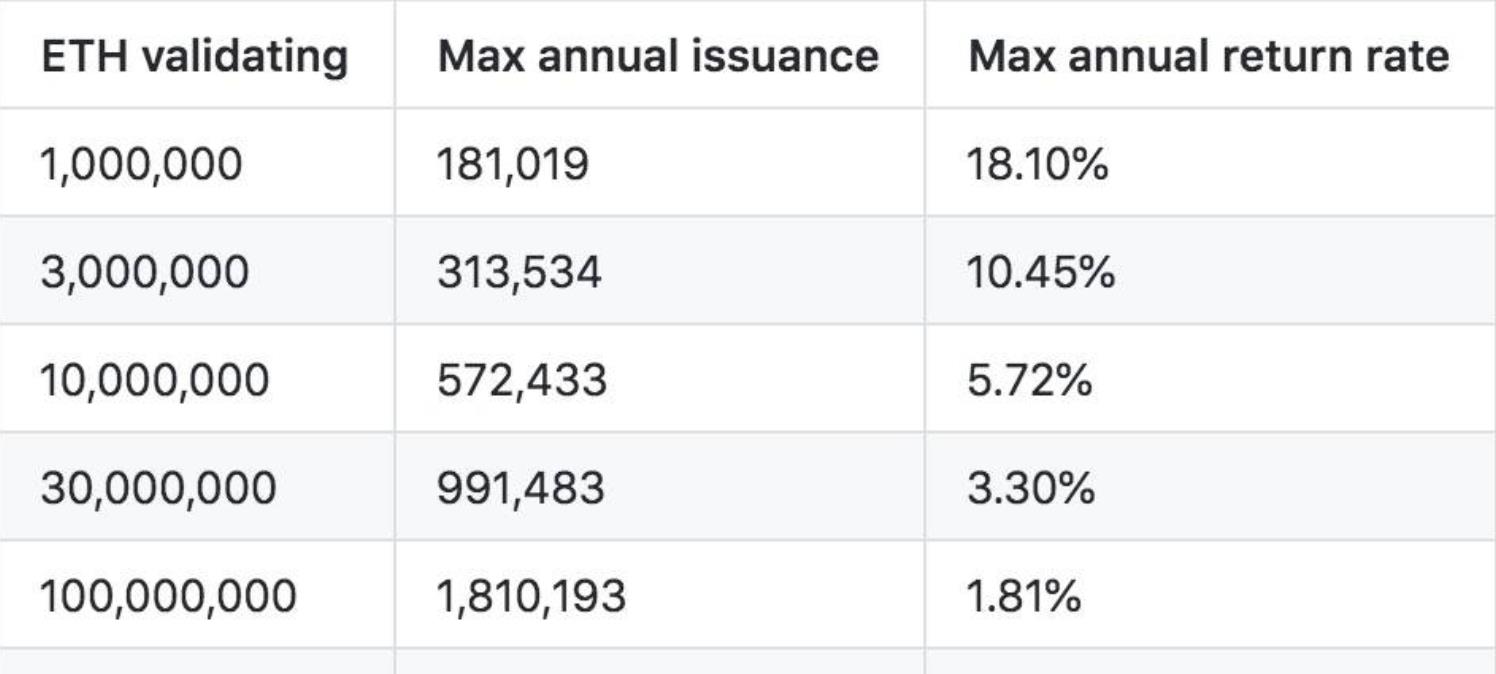This screenshot has width=1496, height=674.
Task: Select the 10,000,000 ETH validating cell
Action: [x=155, y=381]
